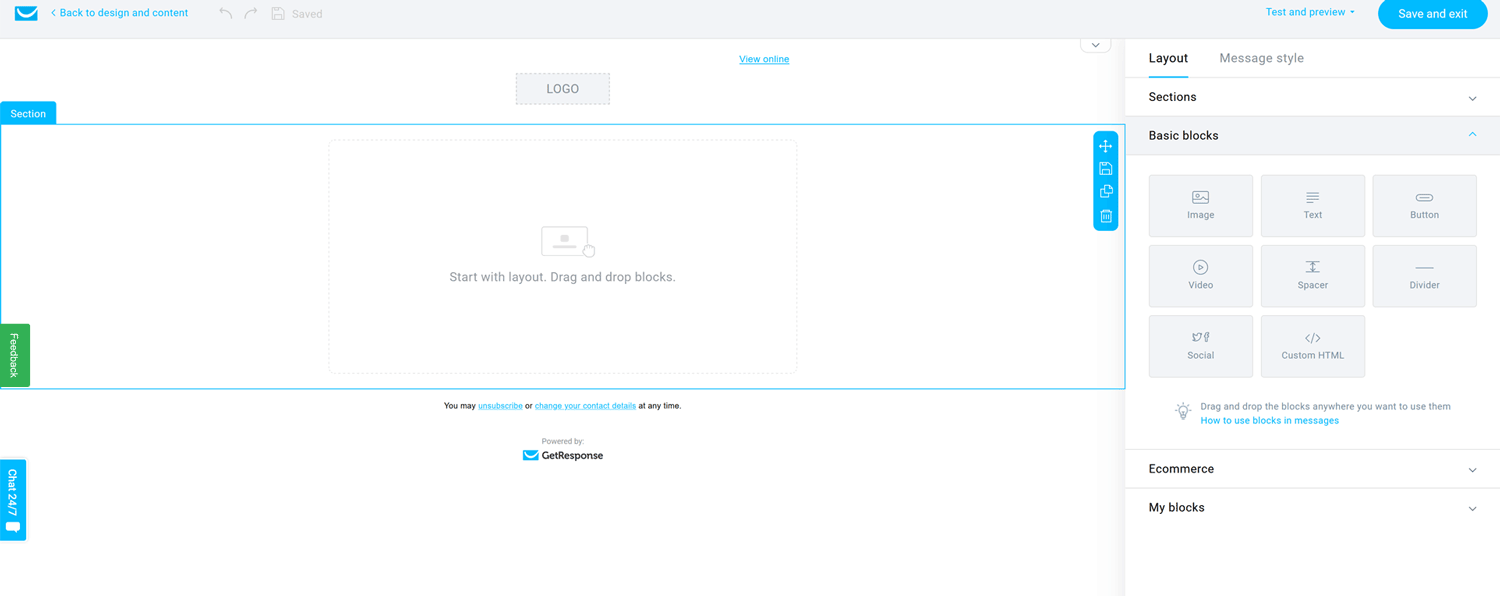Pick the Custom HTML block
Screen dimensions: 1500x596
[1312, 346]
